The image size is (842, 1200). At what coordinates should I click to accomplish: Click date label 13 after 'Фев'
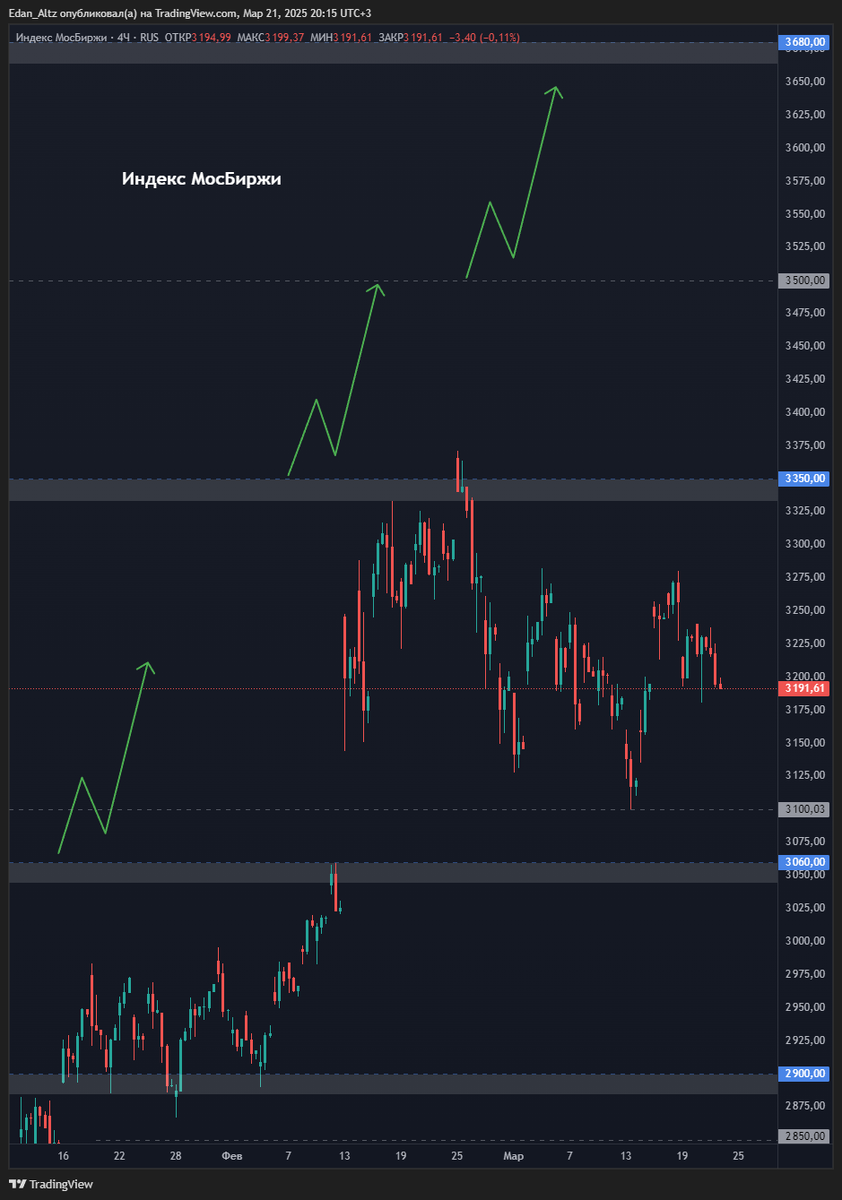point(345,1157)
